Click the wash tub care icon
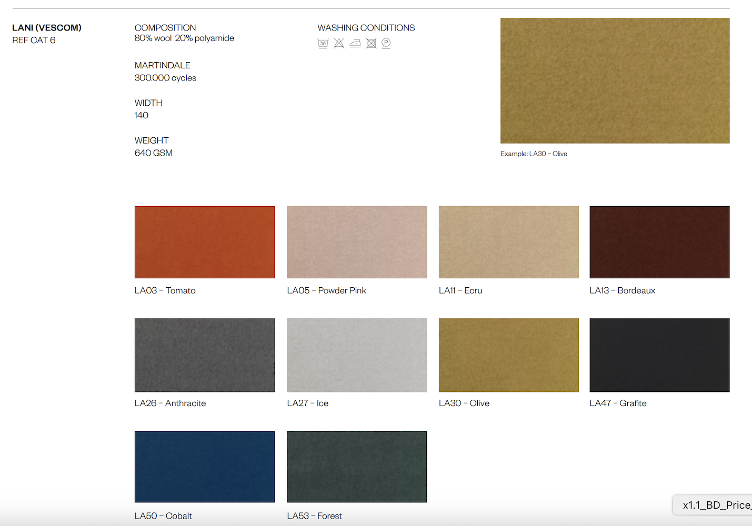Viewport: 752px width, 526px height. click(x=323, y=44)
